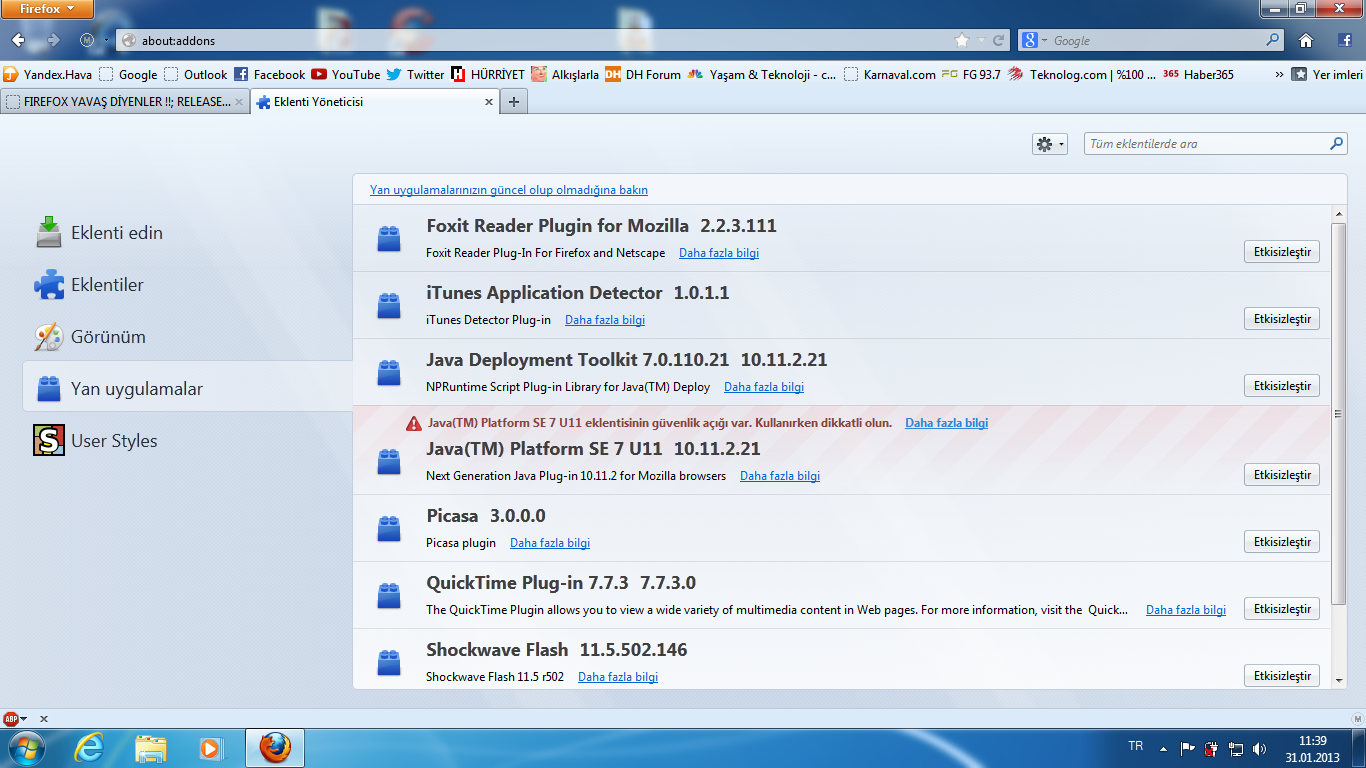Open the Outlook bookmark
Viewport: 1366px width, 768px height.
[x=195, y=74]
